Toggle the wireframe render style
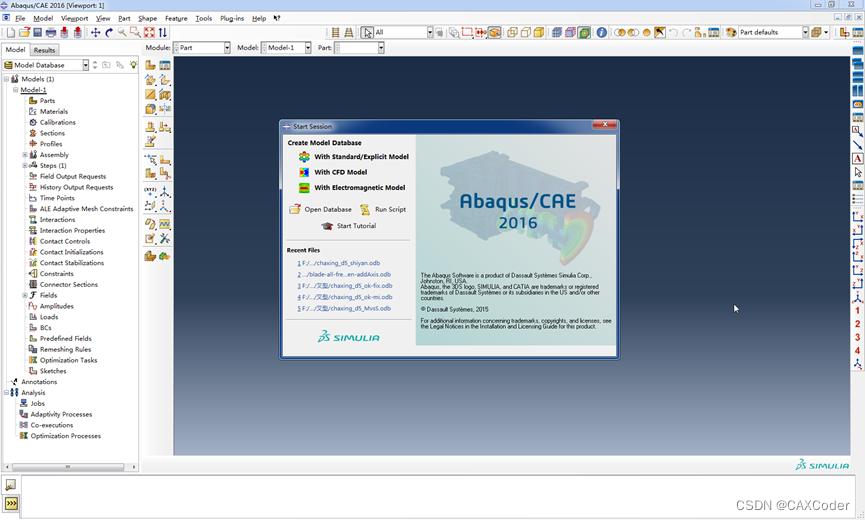This screenshot has height=520, width=865. point(512,33)
